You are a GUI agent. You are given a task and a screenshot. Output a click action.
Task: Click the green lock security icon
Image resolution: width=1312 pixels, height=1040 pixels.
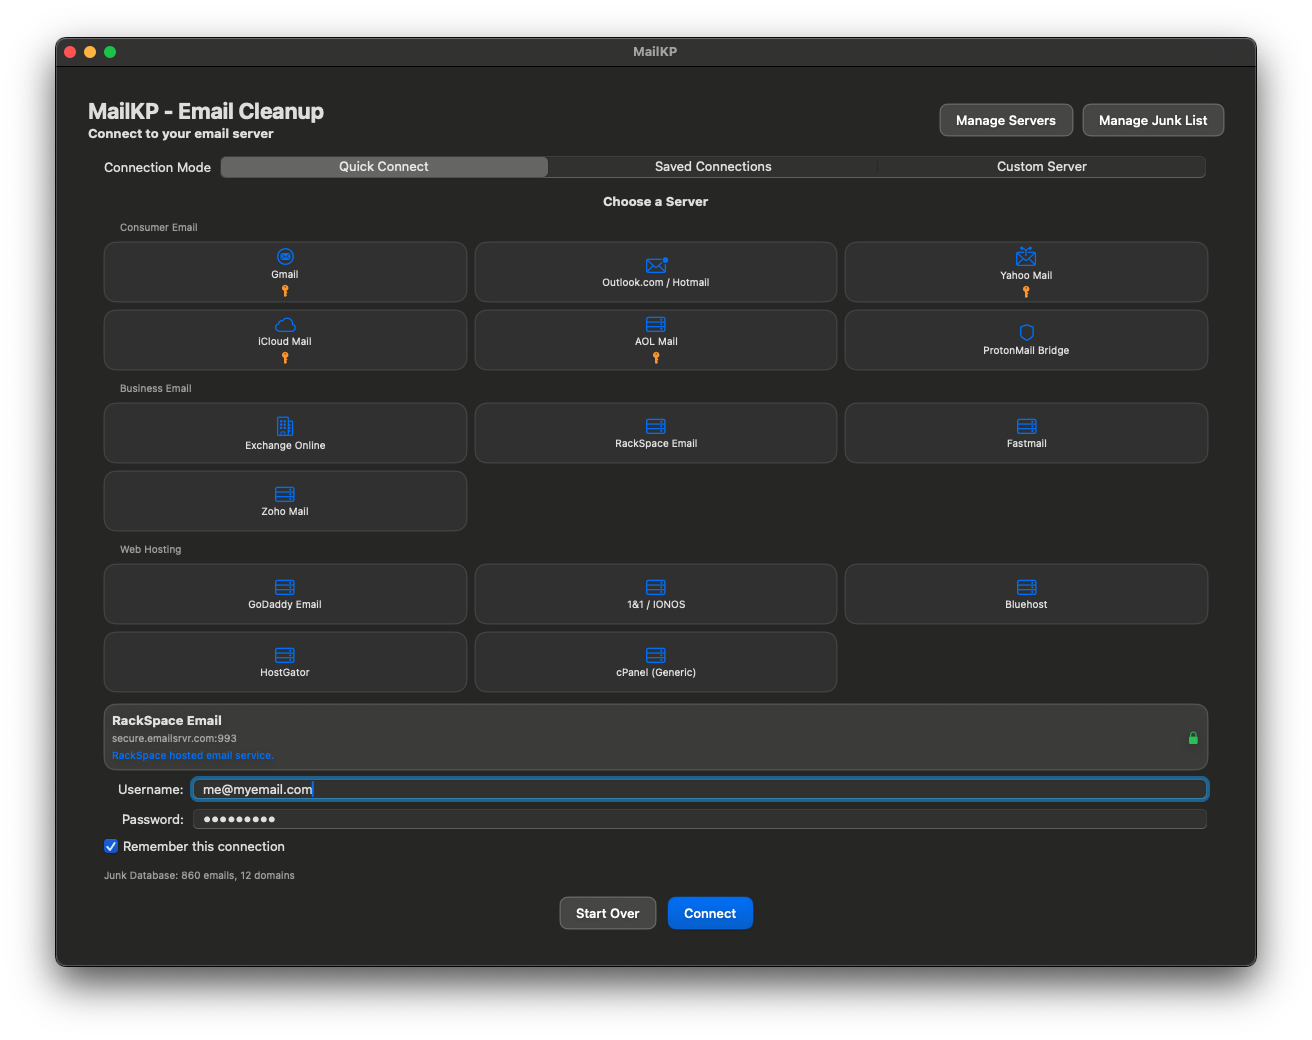point(1193,738)
